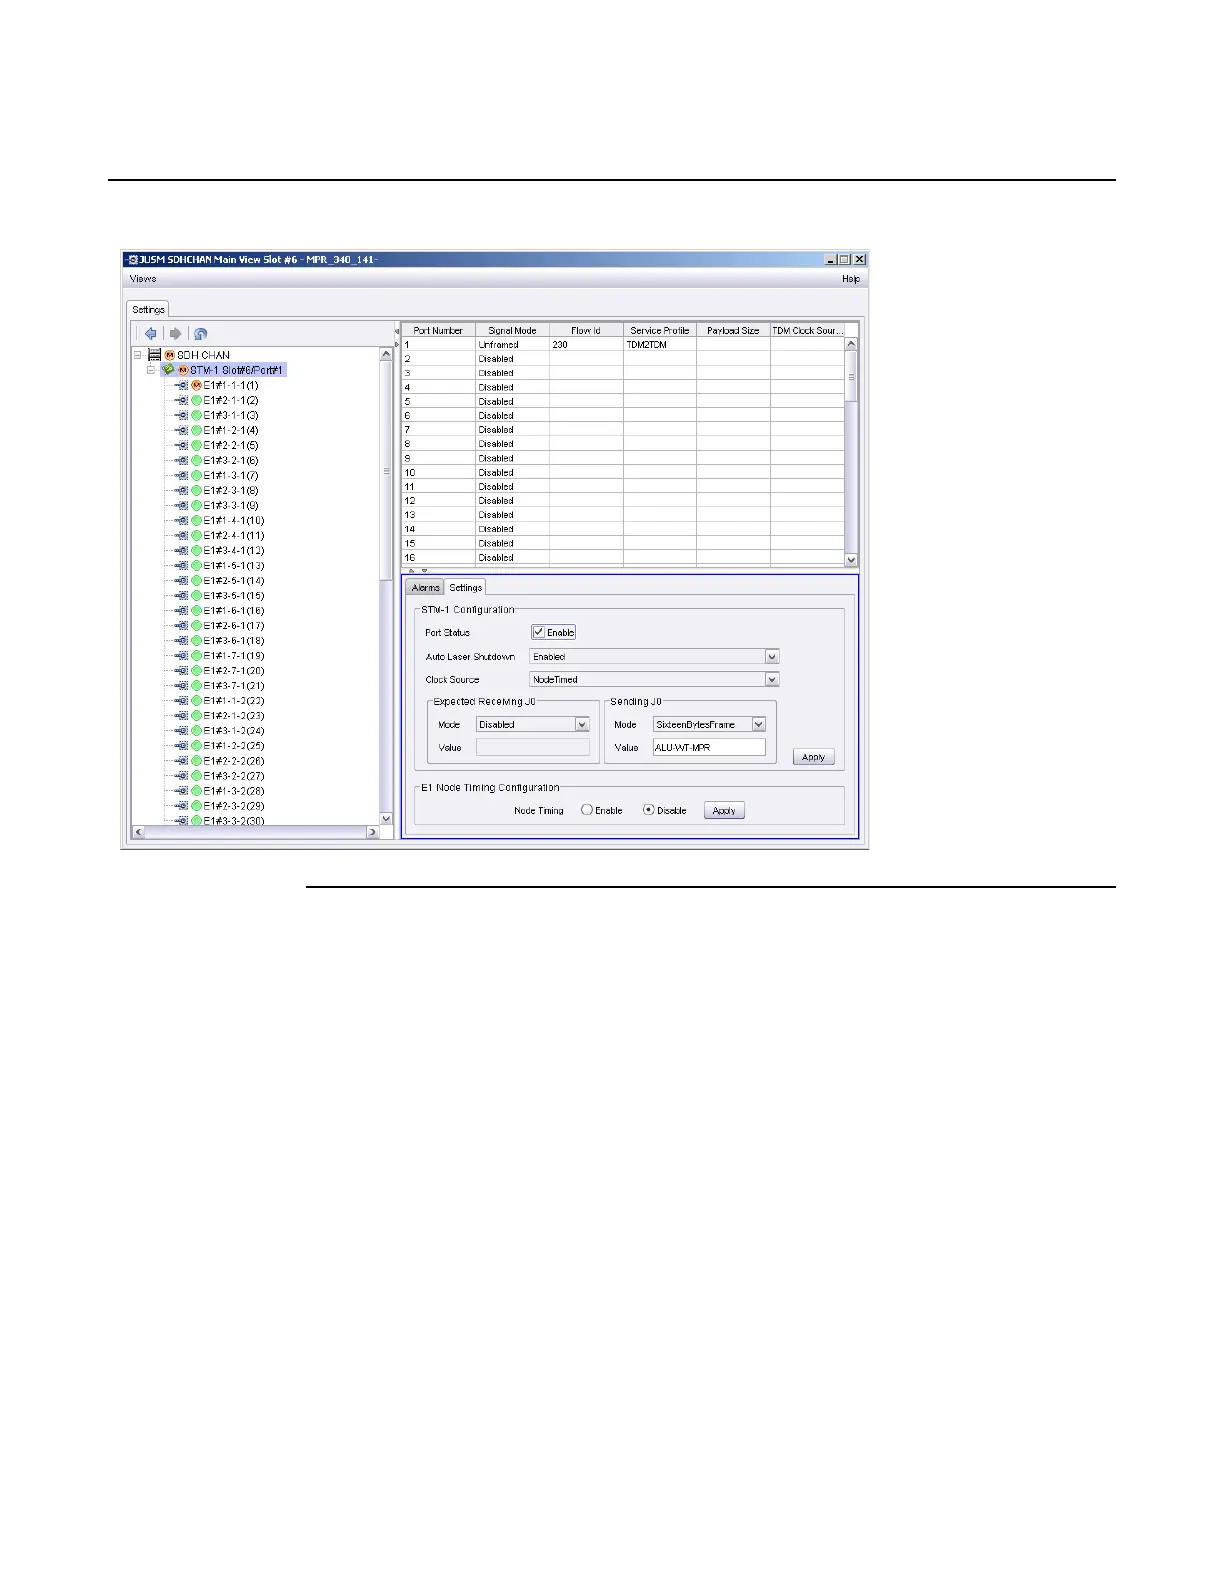Click green status icon of E1#1-3-1(7)

(x=197, y=475)
